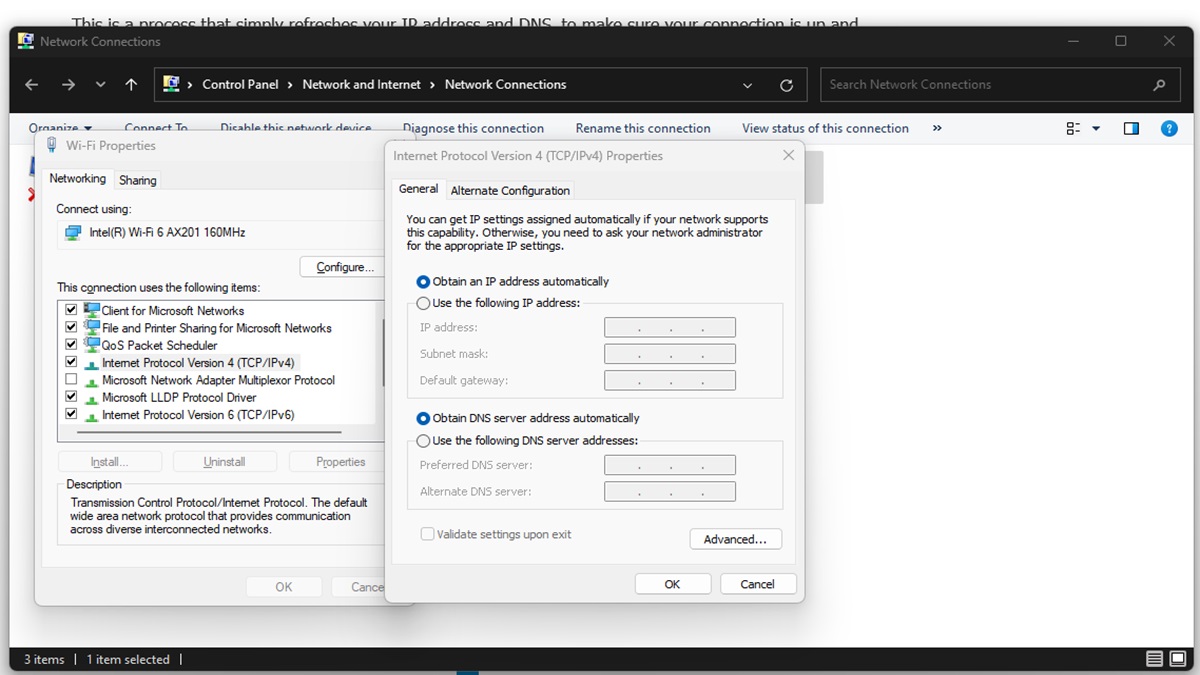This screenshot has height=675, width=1200.
Task: Click the Advanced... button
Action: pyautogui.click(x=735, y=539)
